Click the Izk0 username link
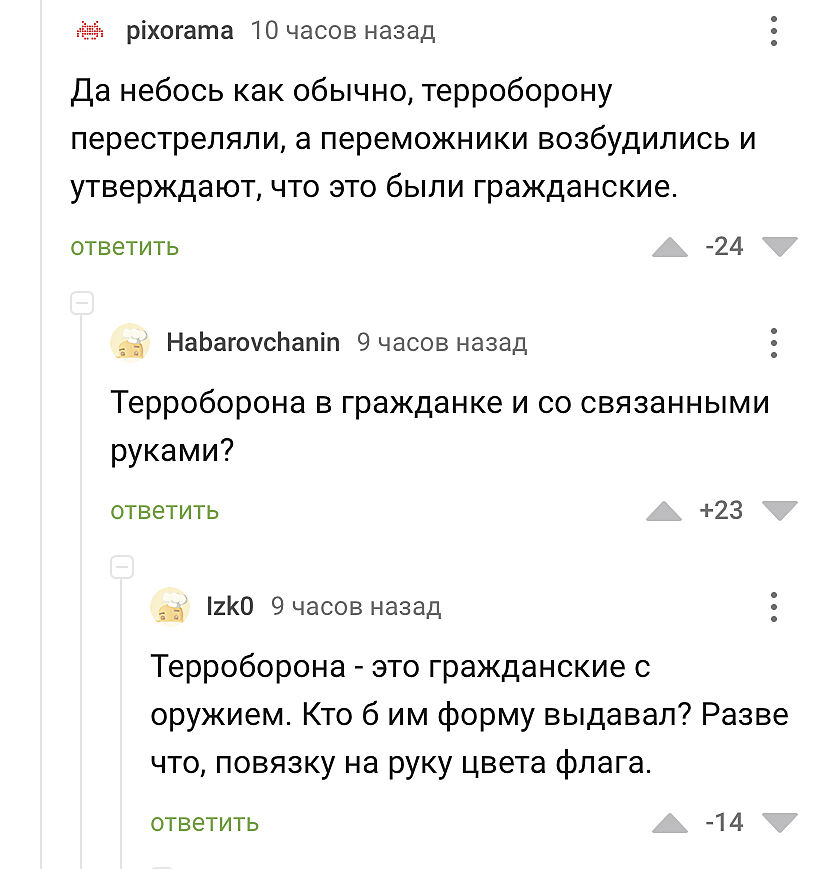This screenshot has height=869, width=828. [x=230, y=606]
